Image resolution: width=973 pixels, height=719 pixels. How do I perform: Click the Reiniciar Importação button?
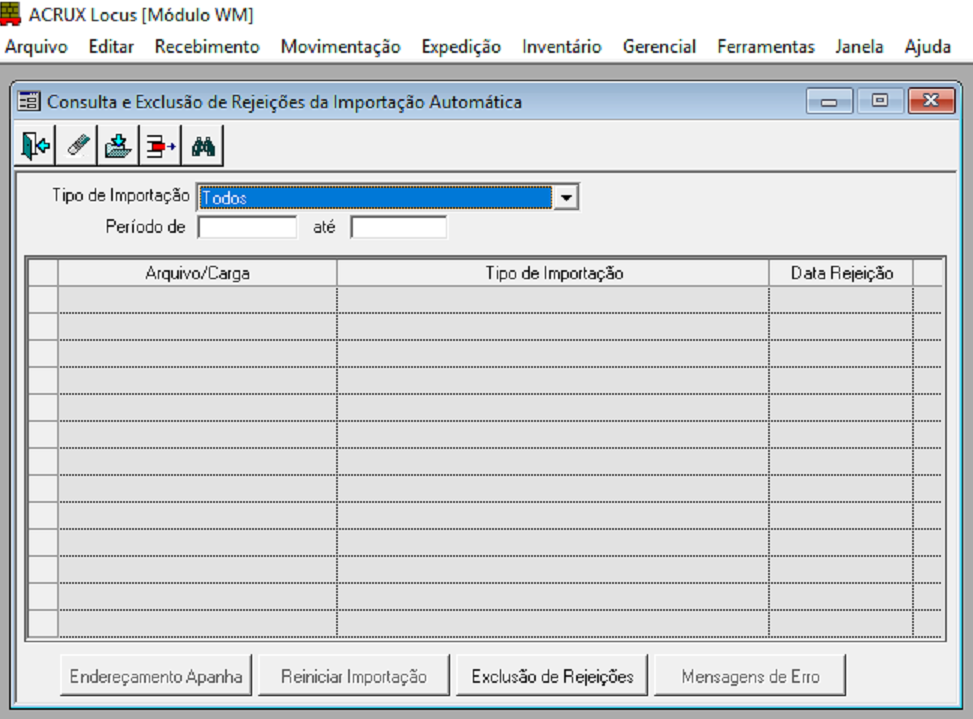click(x=354, y=675)
